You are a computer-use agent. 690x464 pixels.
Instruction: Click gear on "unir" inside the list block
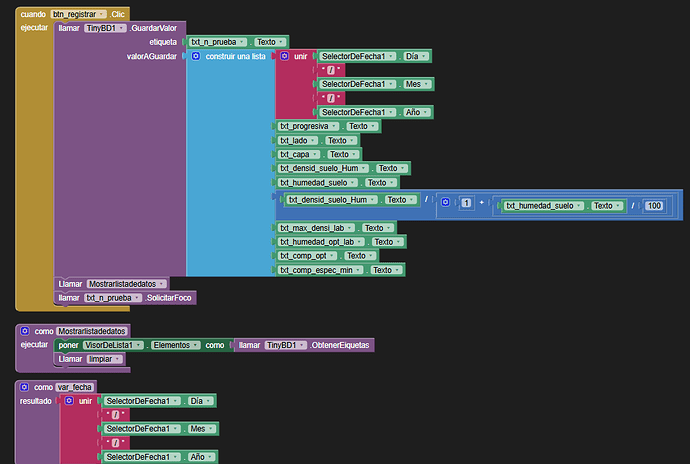[285, 57]
